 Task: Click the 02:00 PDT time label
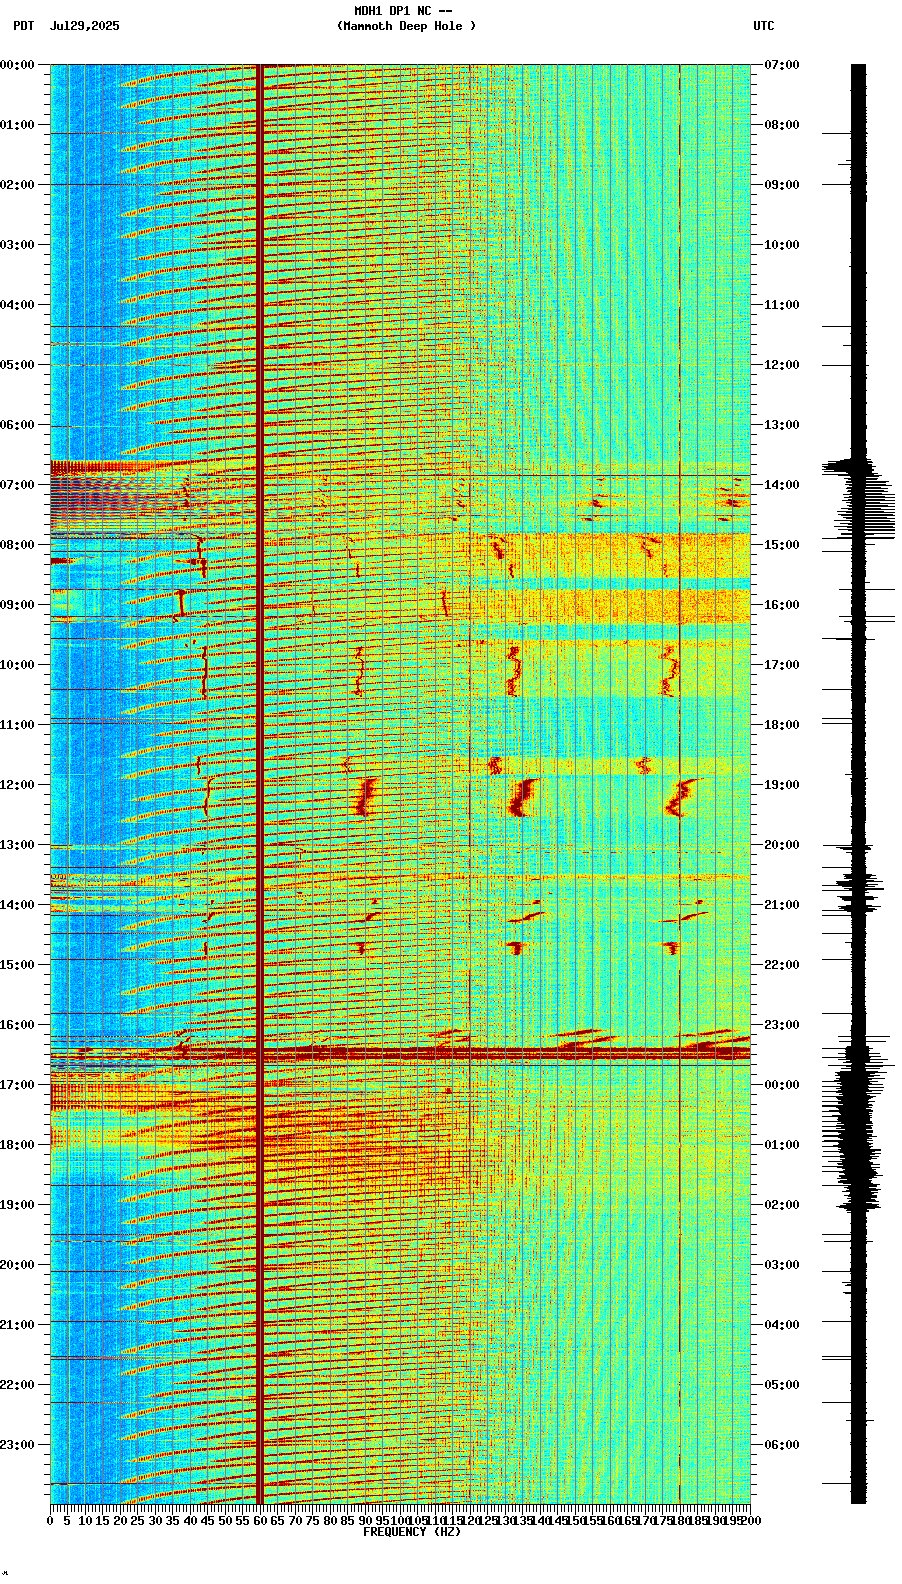click(x=17, y=185)
